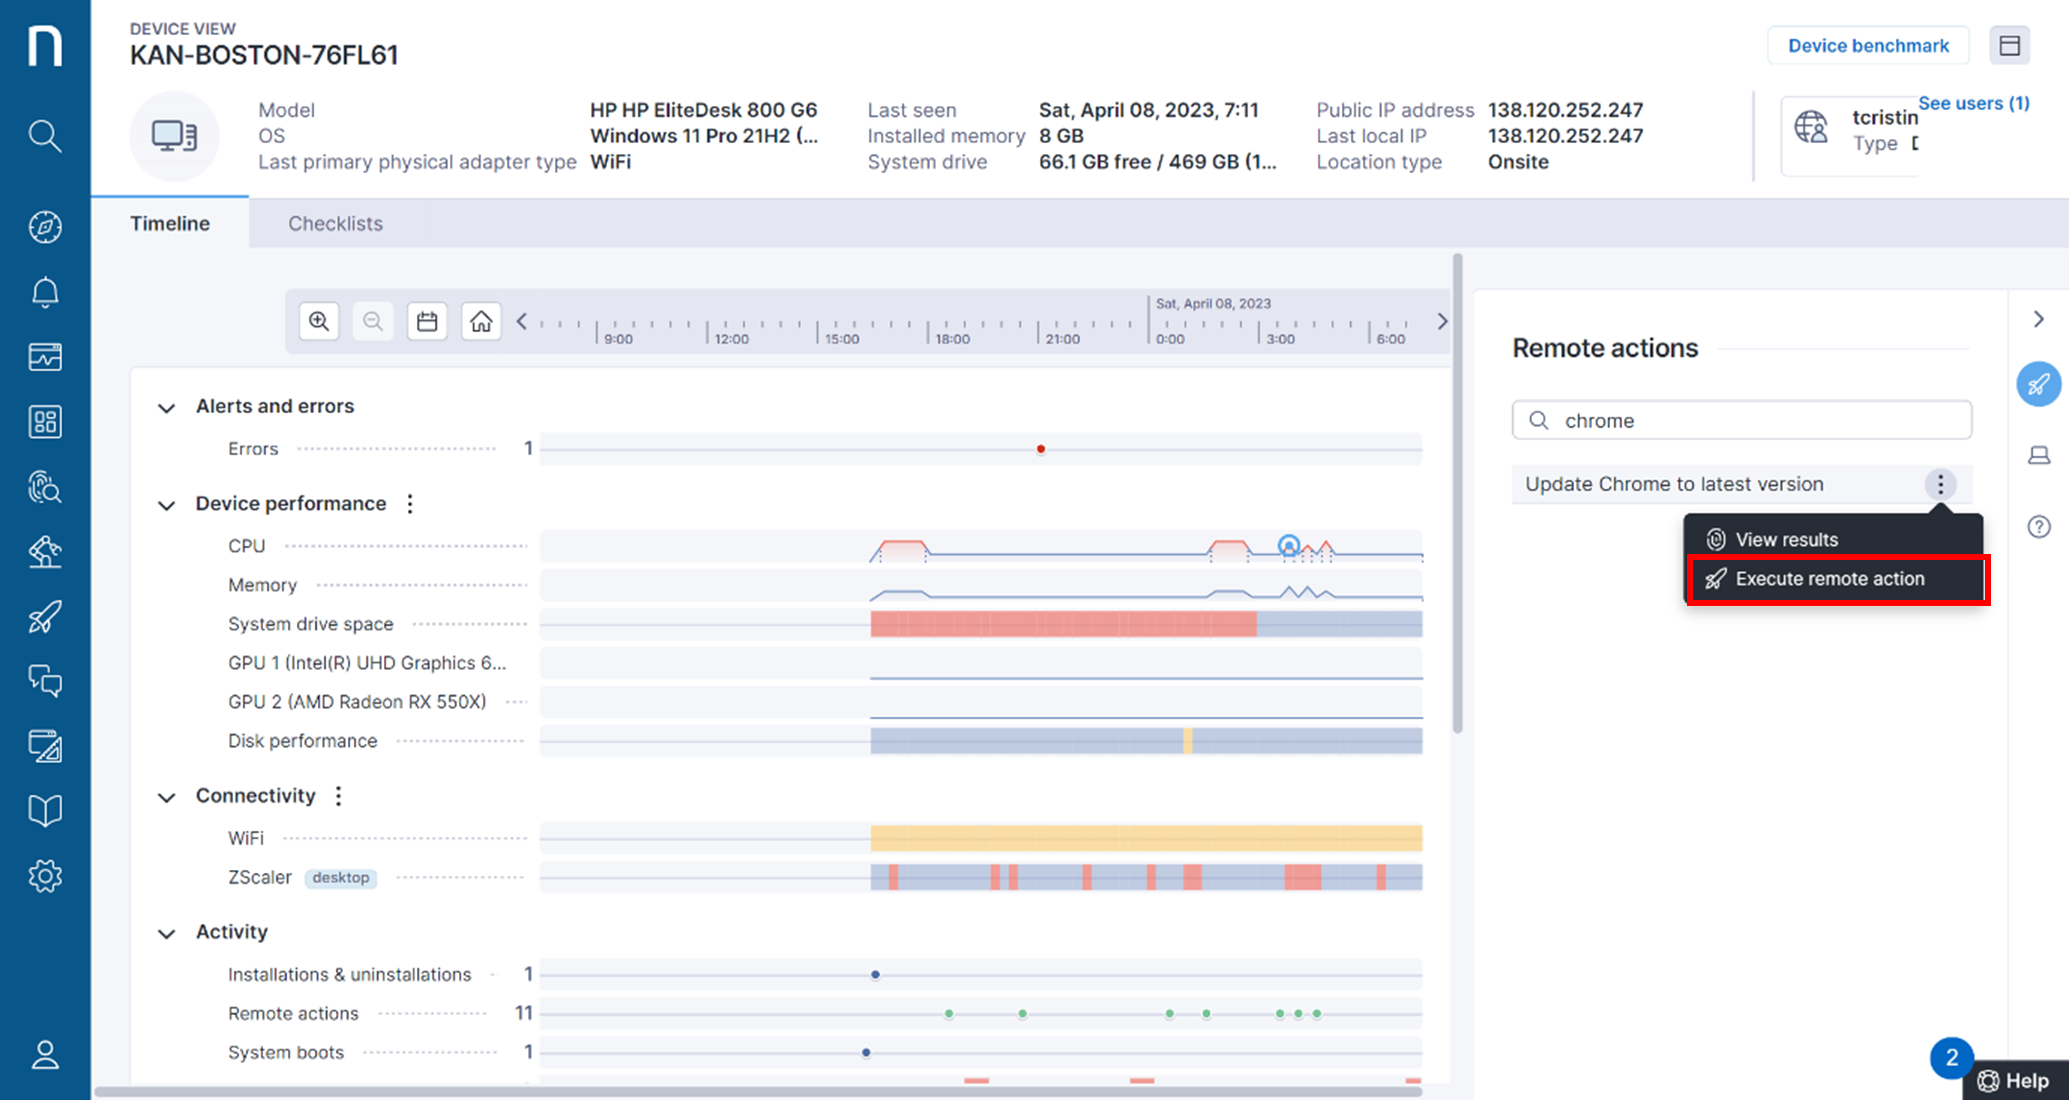Viewport: 2069px width, 1100px height.
Task: Open the calendar date picker above the timeline
Action: coord(427,321)
